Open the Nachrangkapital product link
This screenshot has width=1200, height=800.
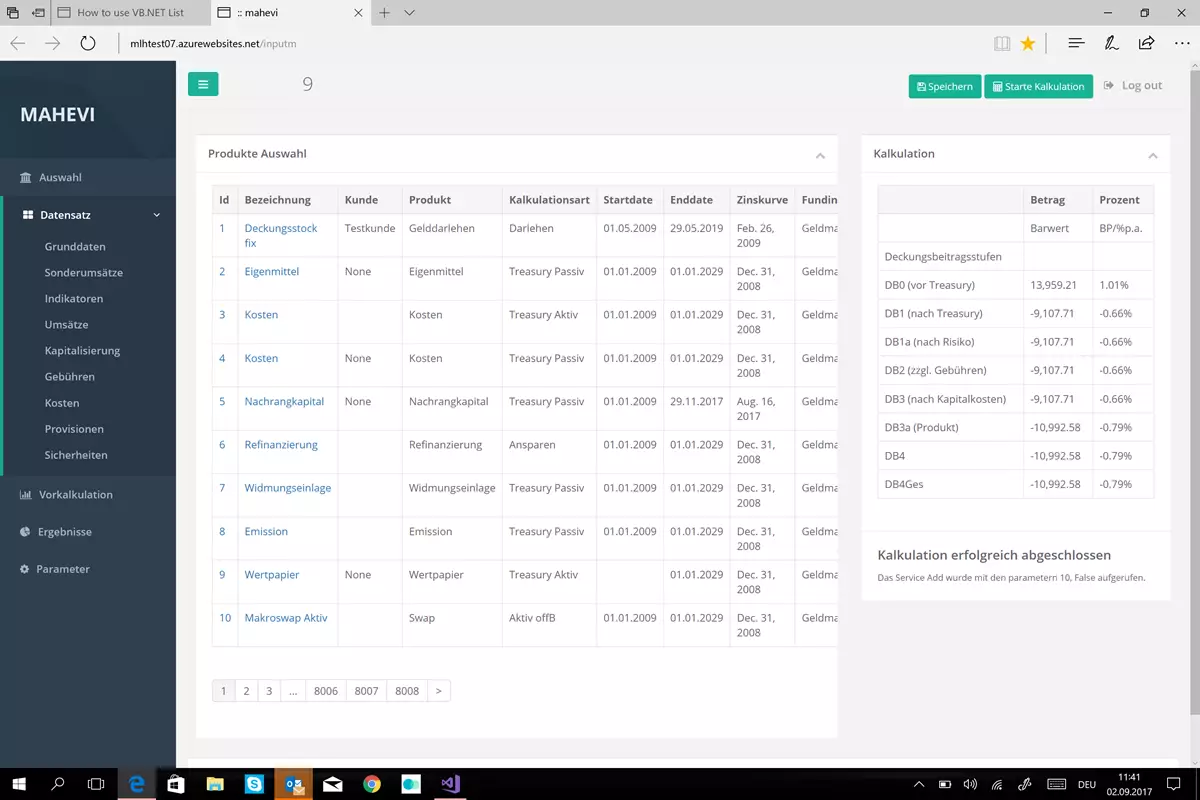pos(284,401)
